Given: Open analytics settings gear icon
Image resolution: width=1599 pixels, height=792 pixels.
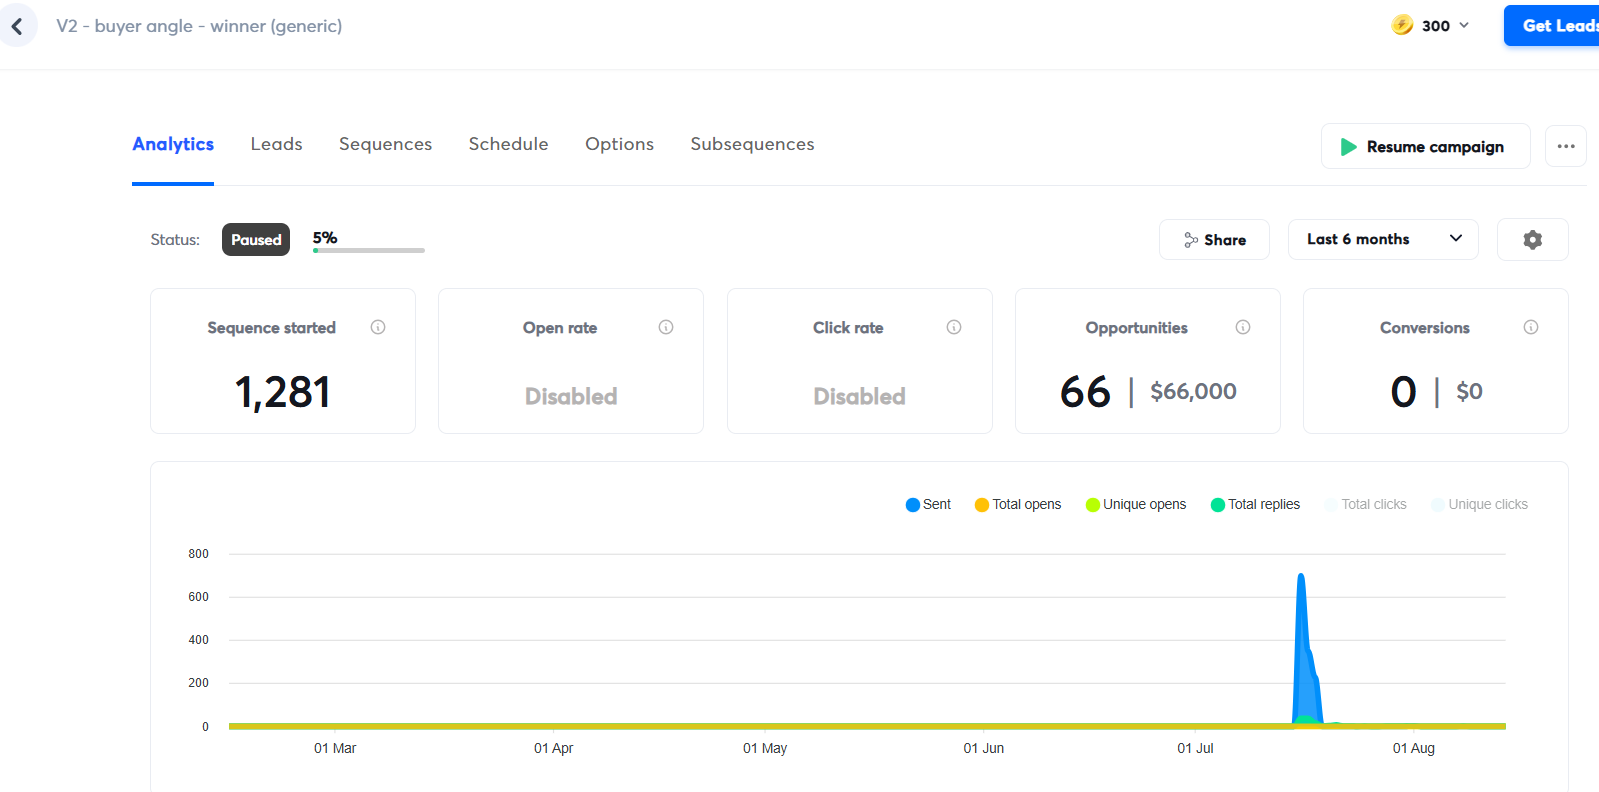Looking at the screenshot, I should (1532, 240).
